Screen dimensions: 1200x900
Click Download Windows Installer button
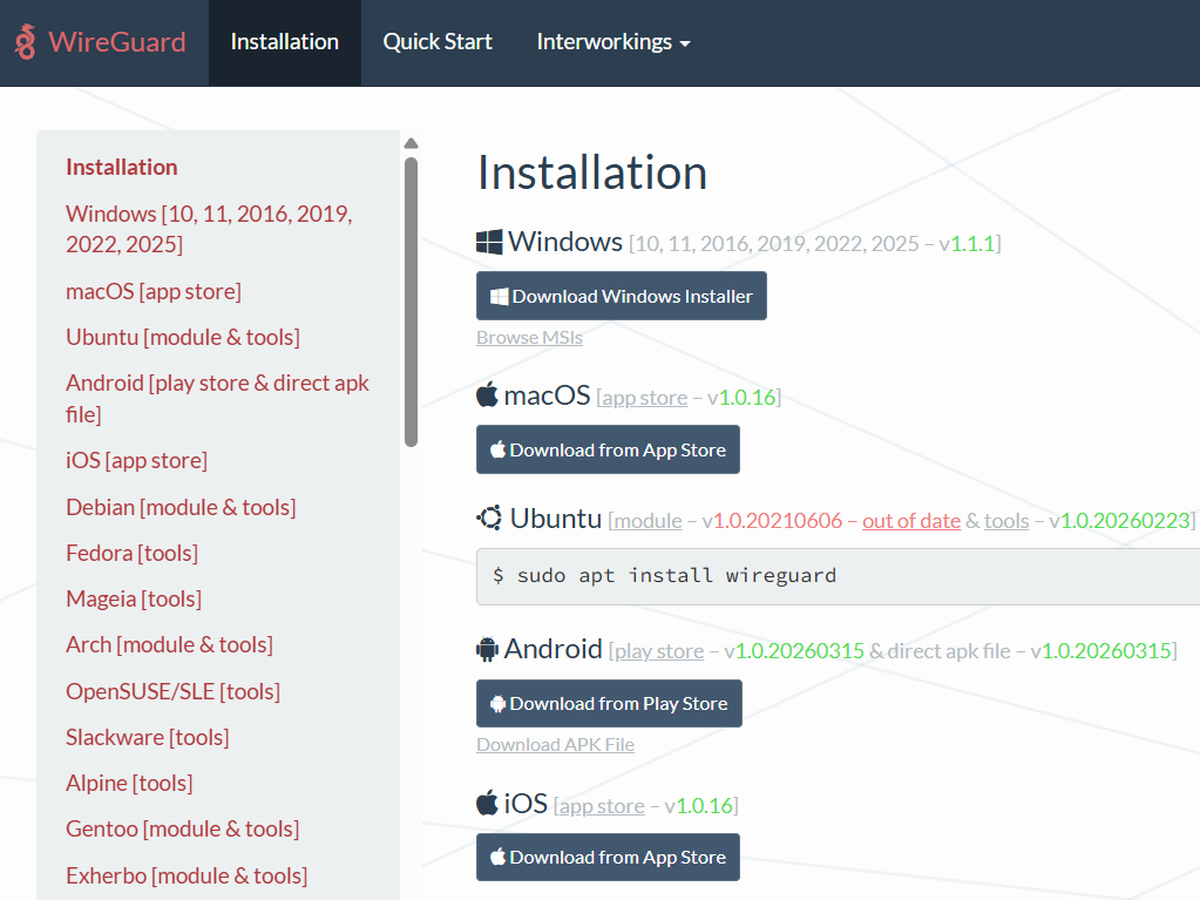pos(621,296)
